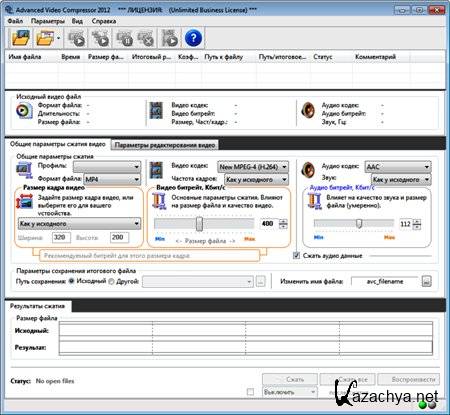
Task: Open the Видео кодек dropdown
Action: pyautogui.click(x=253, y=167)
